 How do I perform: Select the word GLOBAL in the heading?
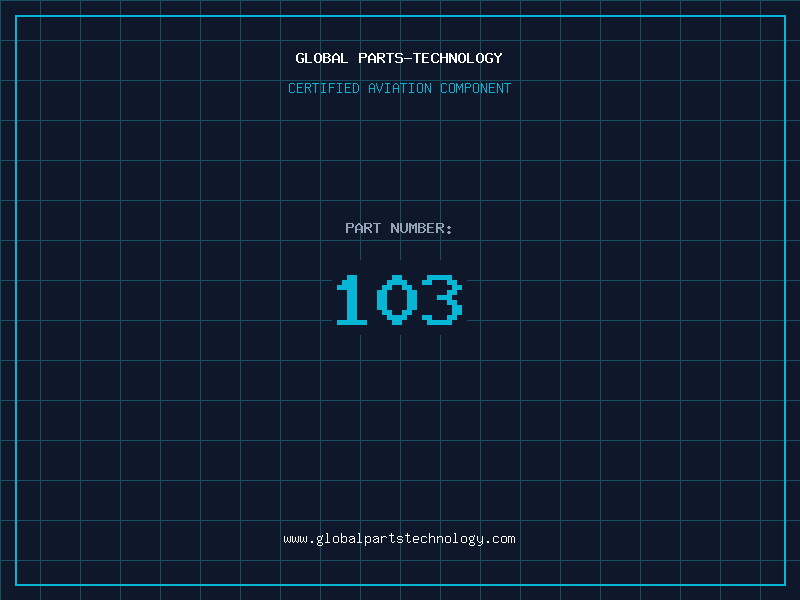322,58
